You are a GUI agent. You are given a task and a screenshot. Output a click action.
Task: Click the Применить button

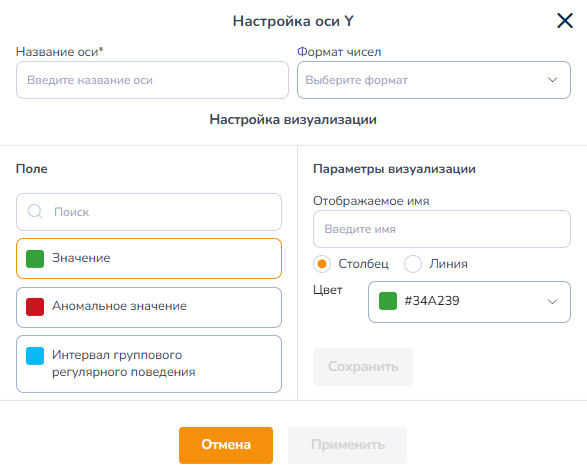pos(347,445)
